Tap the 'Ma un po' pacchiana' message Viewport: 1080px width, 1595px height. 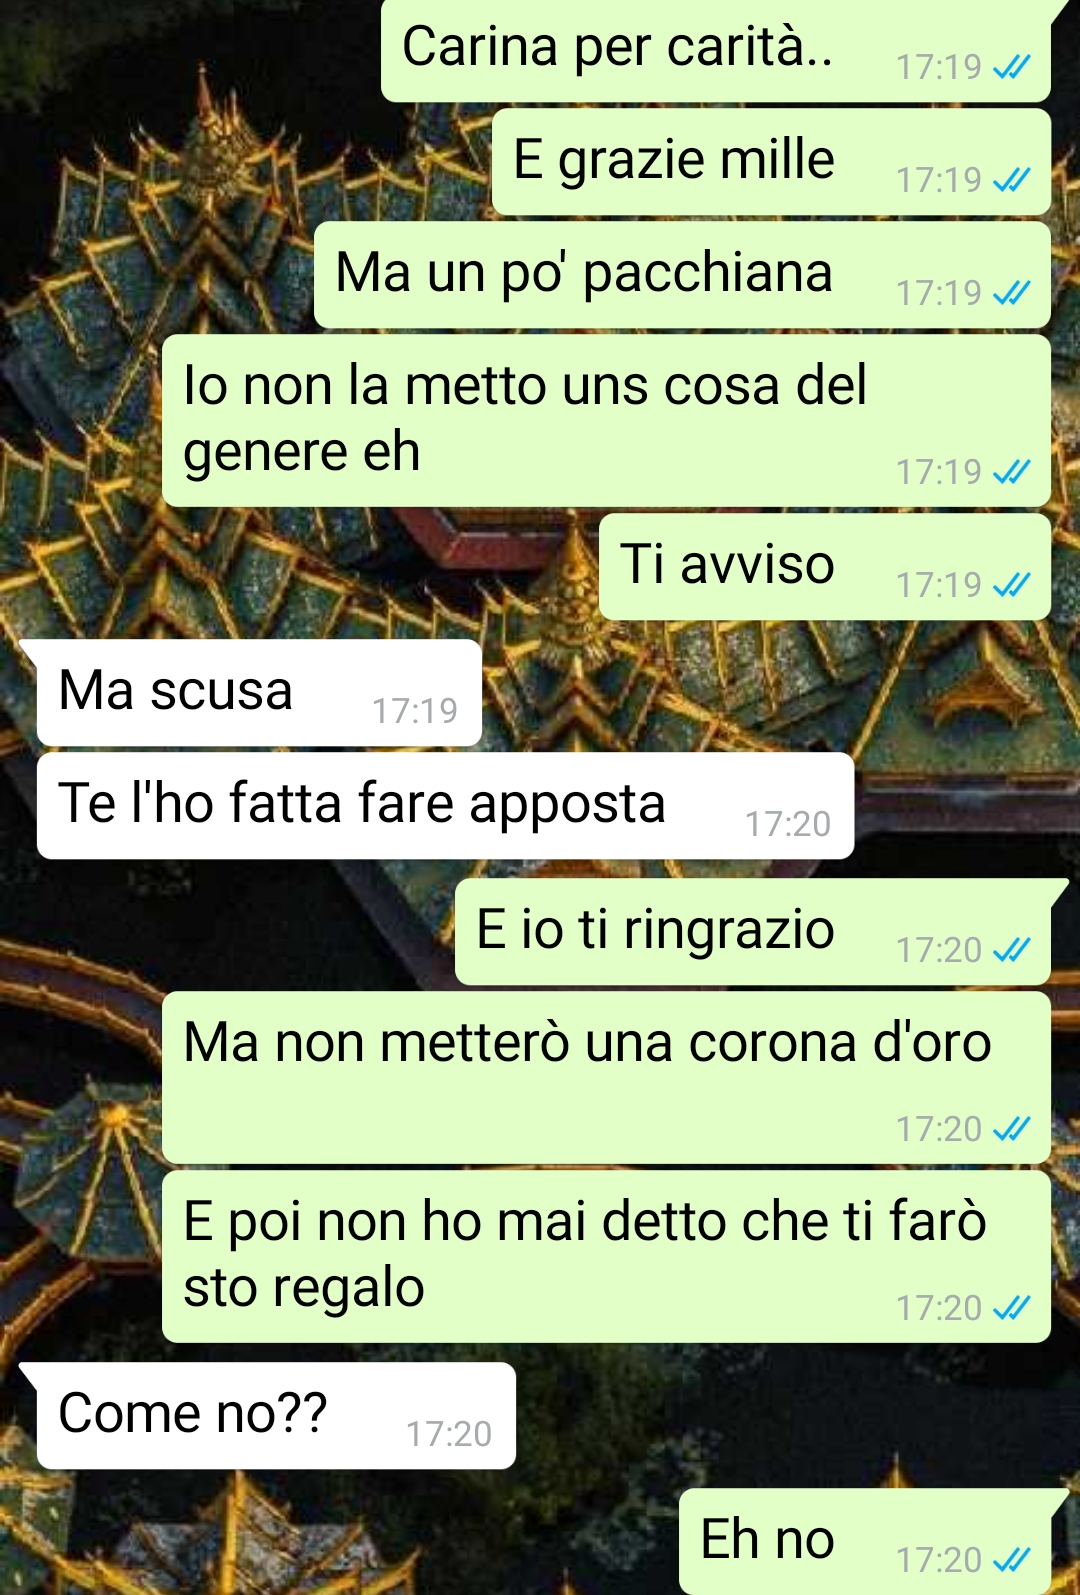click(x=682, y=275)
